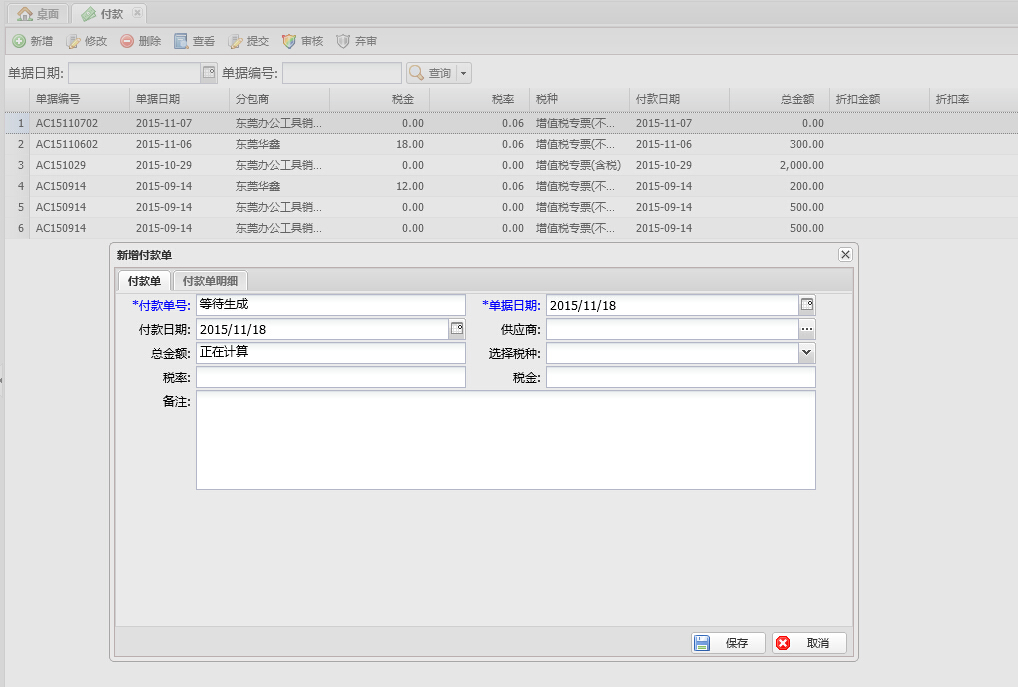Image resolution: width=1018 pixels, height=687 pixels.
Task: Open calendar picker for 付款日期 field
Action: click(x=457, y=329)
